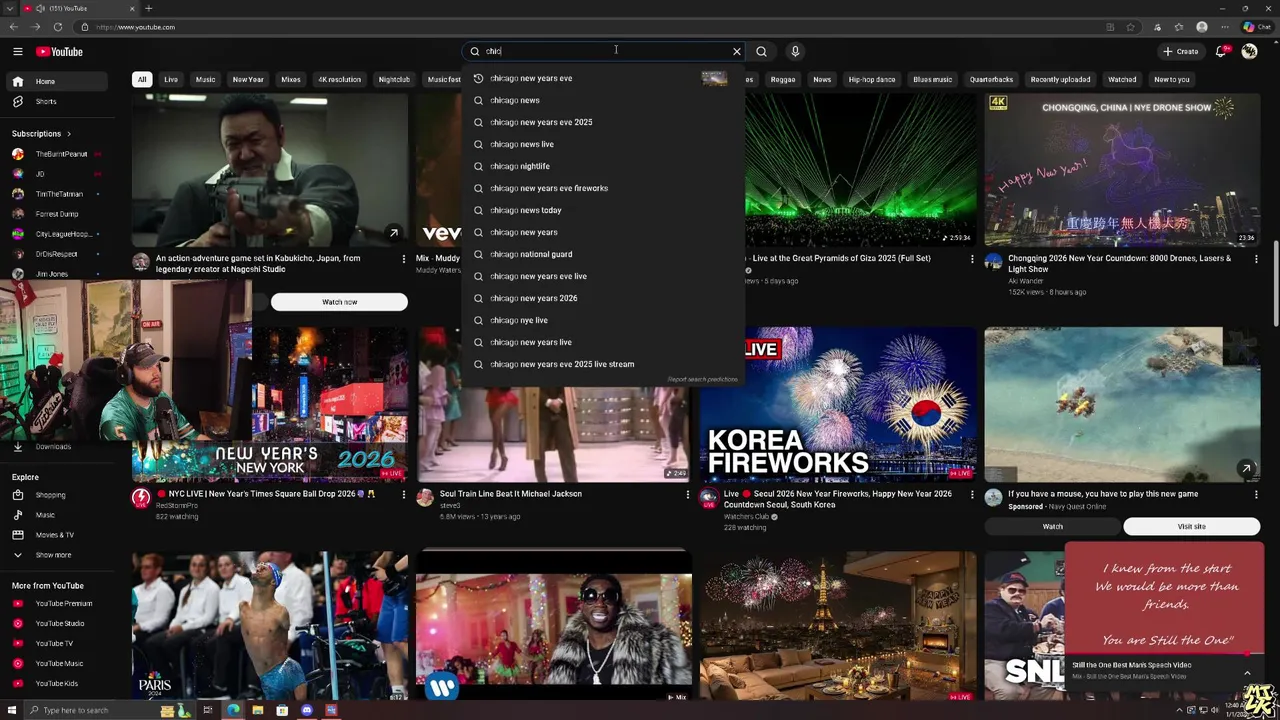Click the Create button

click(x=1180, y=51)
